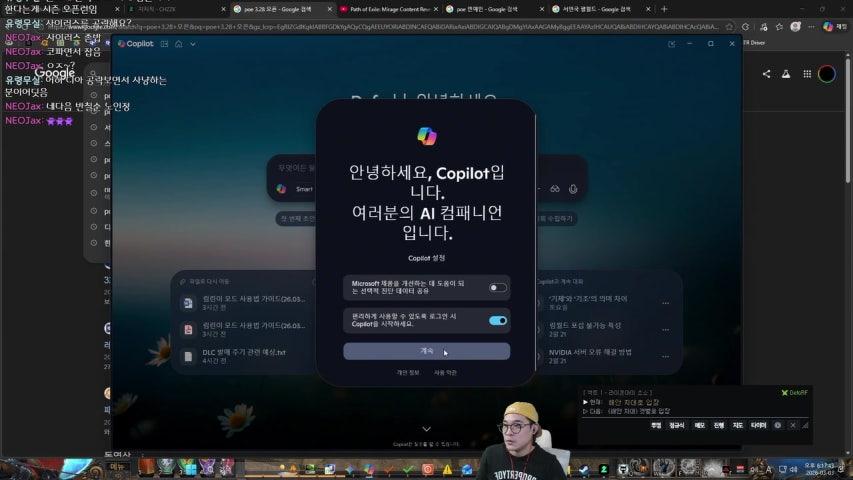The width and height of the screenshot is (853, 480).
Task: Open the red circle app icon in the taskbar
Action: pyautogui.click(x=428, y=469)
